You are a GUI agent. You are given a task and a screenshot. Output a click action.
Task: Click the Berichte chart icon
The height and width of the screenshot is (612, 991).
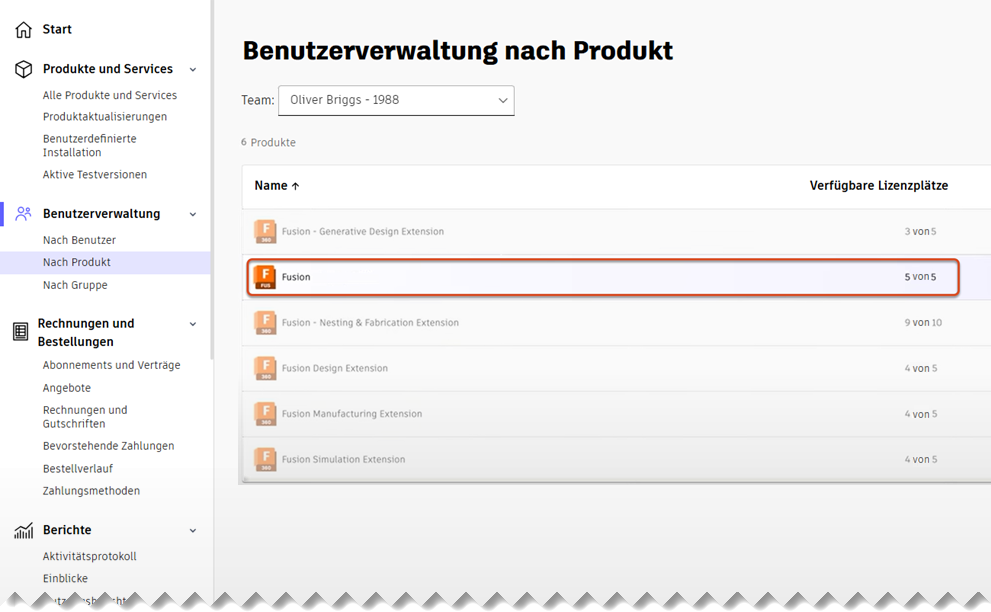23,530
